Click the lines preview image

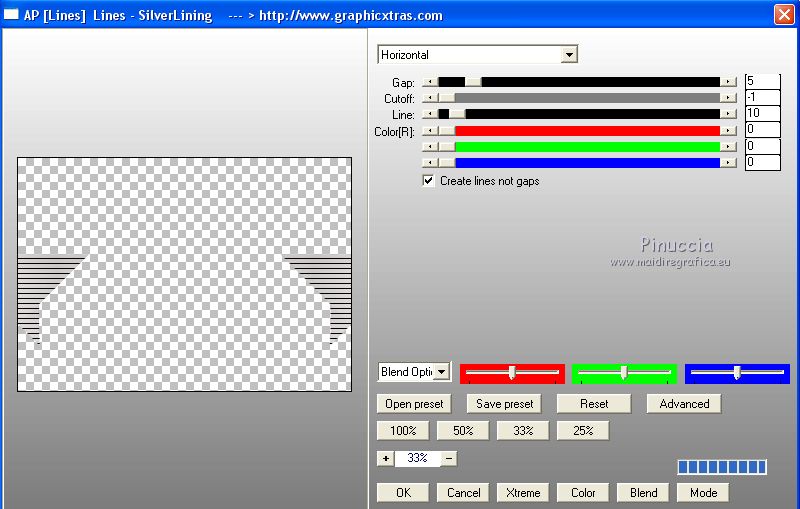tap(184, 274)
